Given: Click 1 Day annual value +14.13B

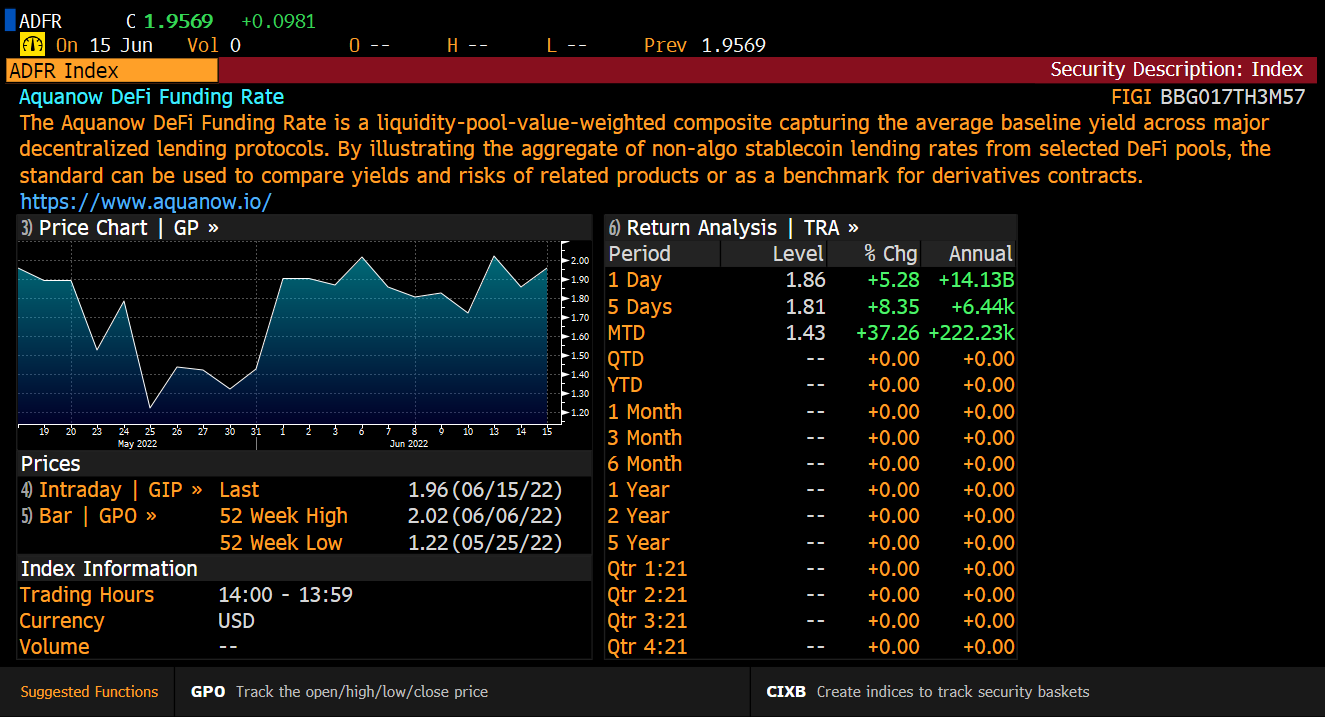Looking at the screenshot, I should point(976,281).
